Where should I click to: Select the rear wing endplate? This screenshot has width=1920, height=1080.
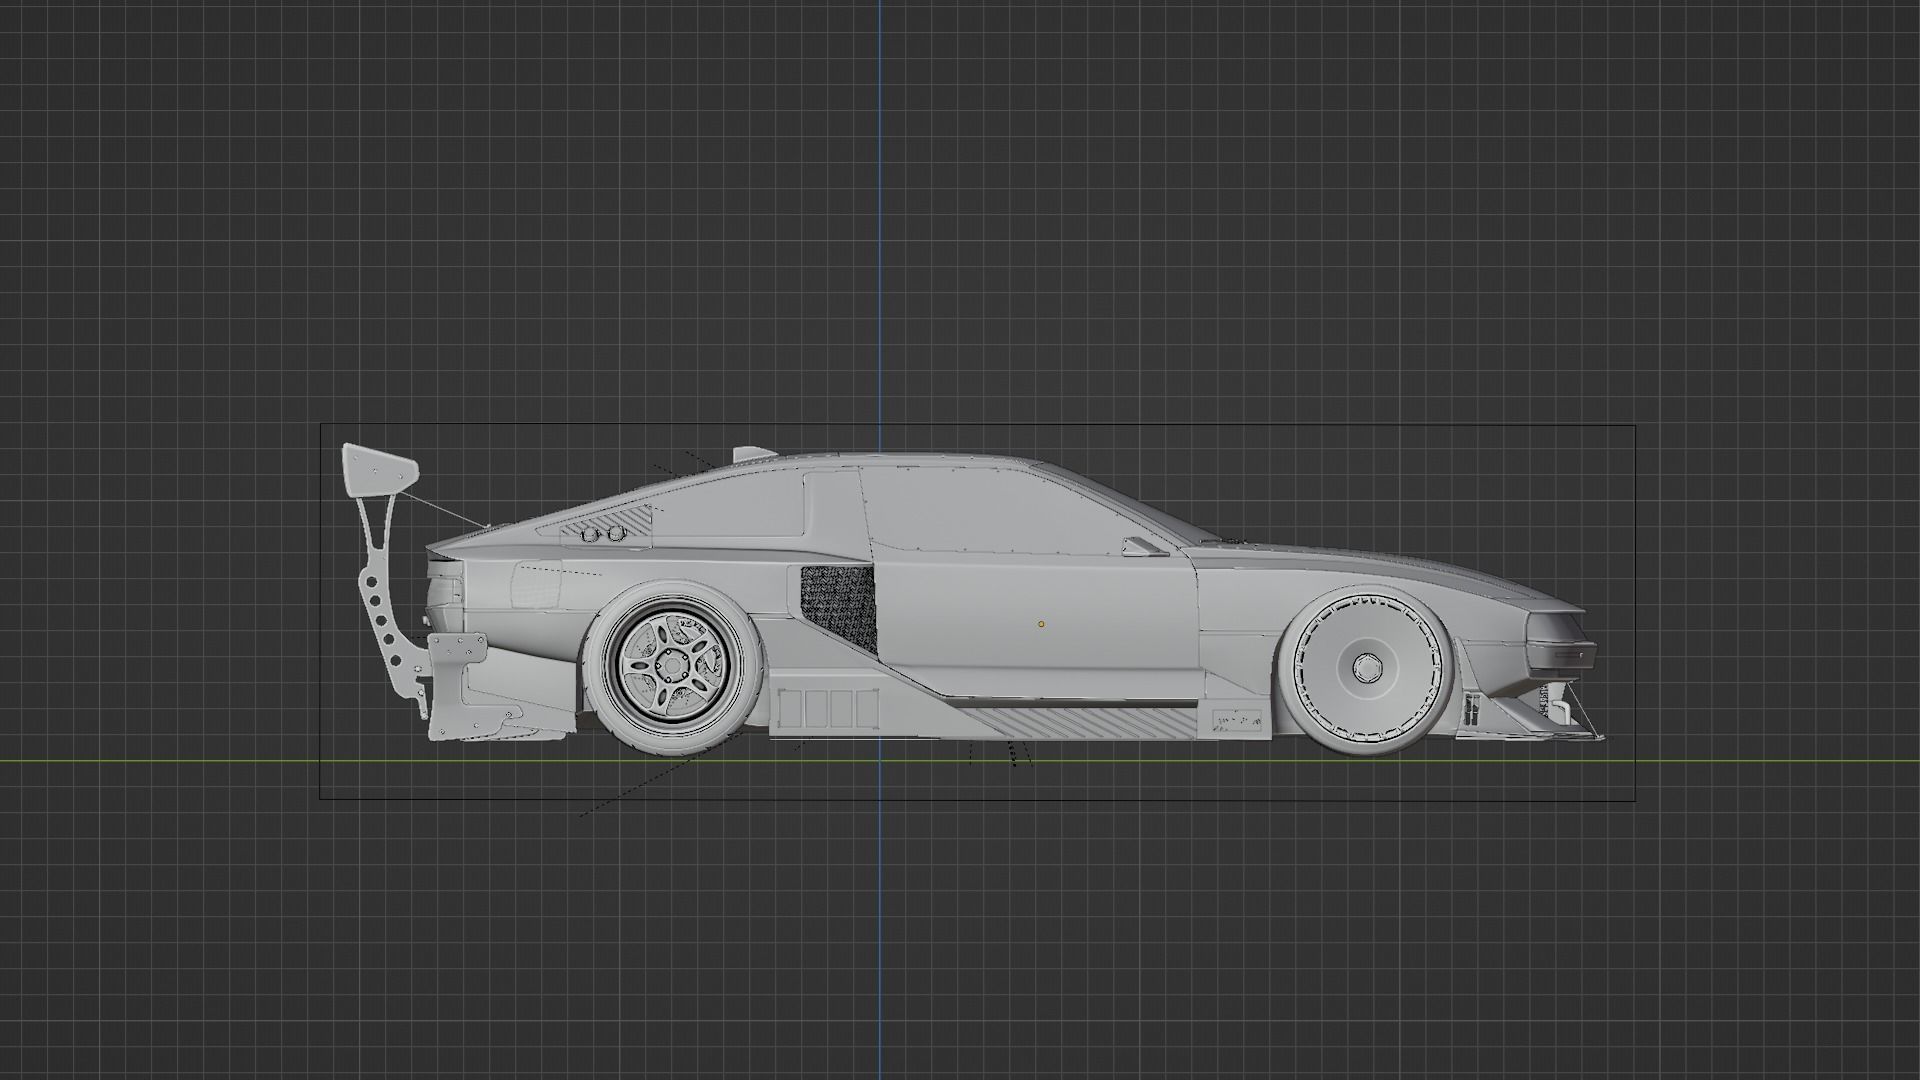379,470
